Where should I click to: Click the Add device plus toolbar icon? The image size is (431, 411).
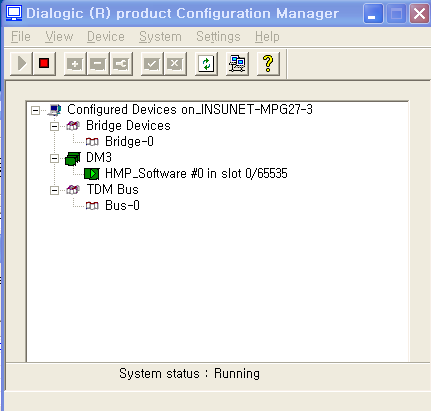(x=75, y=63)
